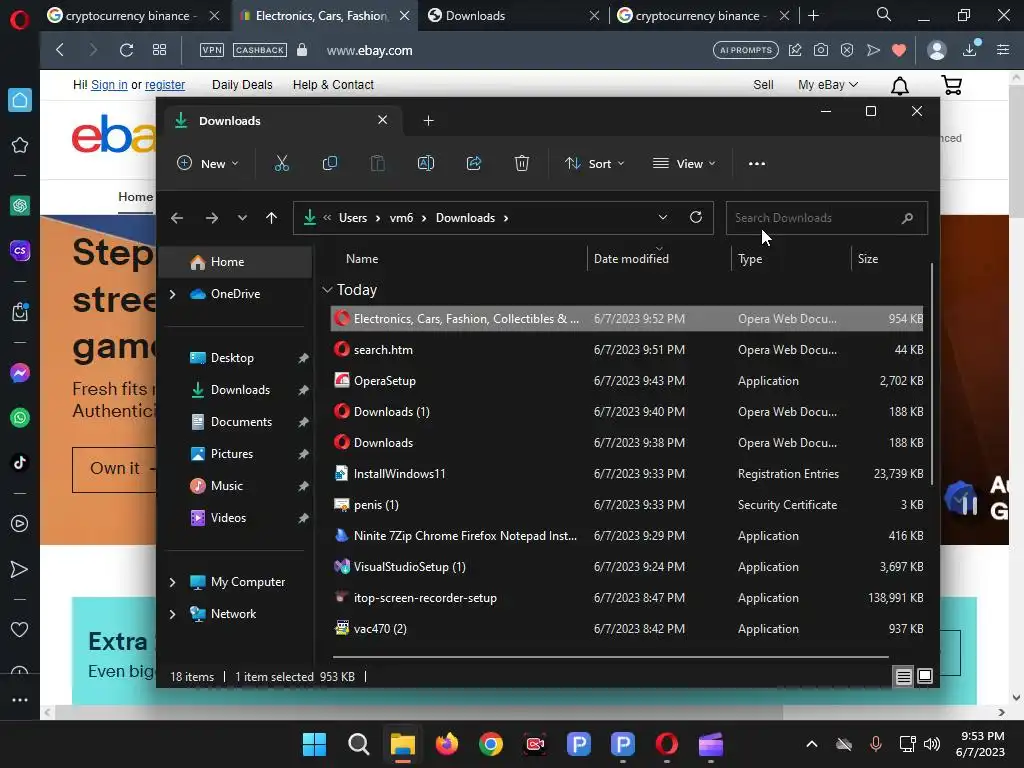
Task: Open Chrome from the taskbar
Action: coord(490,744)
